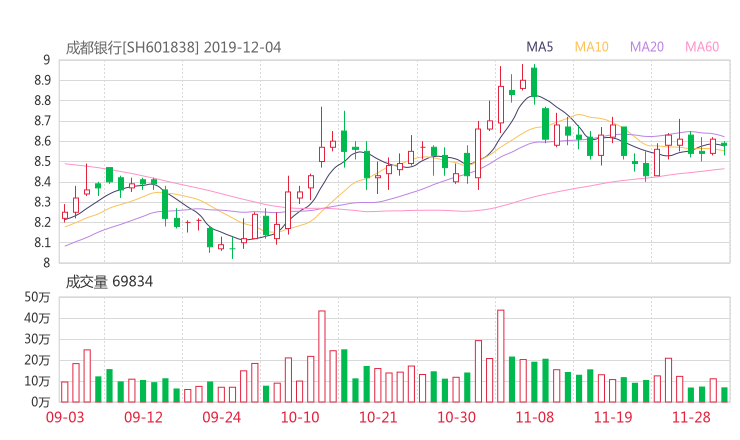The image size is (740, 440).
Task: Click the MA20 legend label
Action: point(647,47)
